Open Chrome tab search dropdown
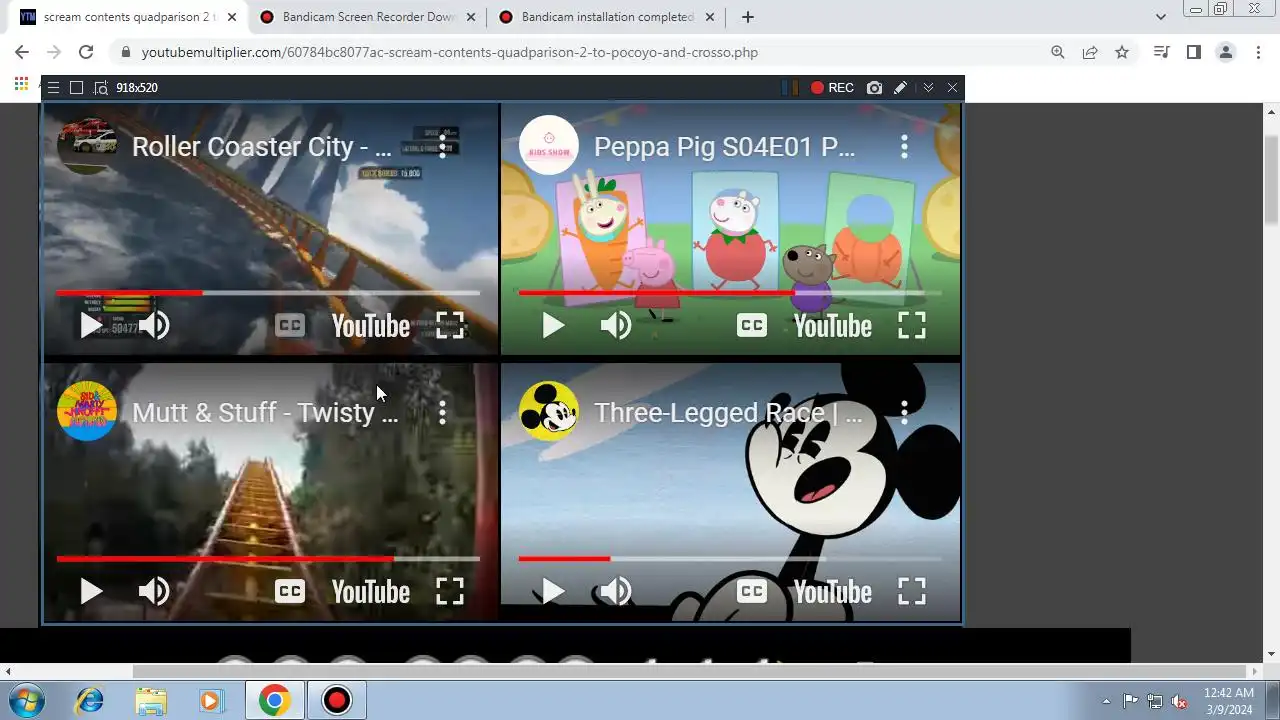The width and height of the screenshot is (1280, 720). (x=1160, y=17)
